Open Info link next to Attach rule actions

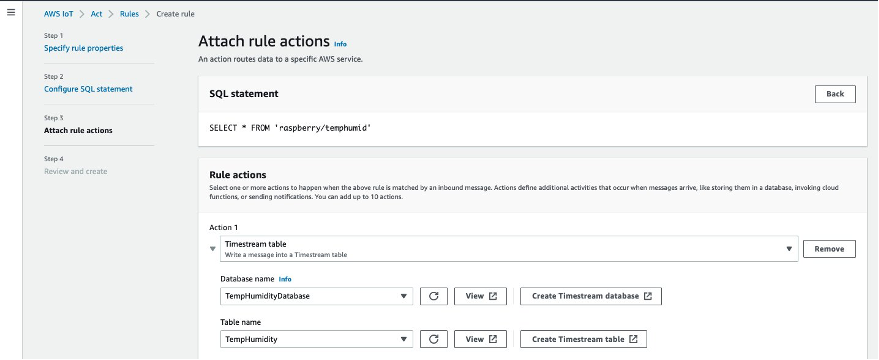(x=340, y=44)
